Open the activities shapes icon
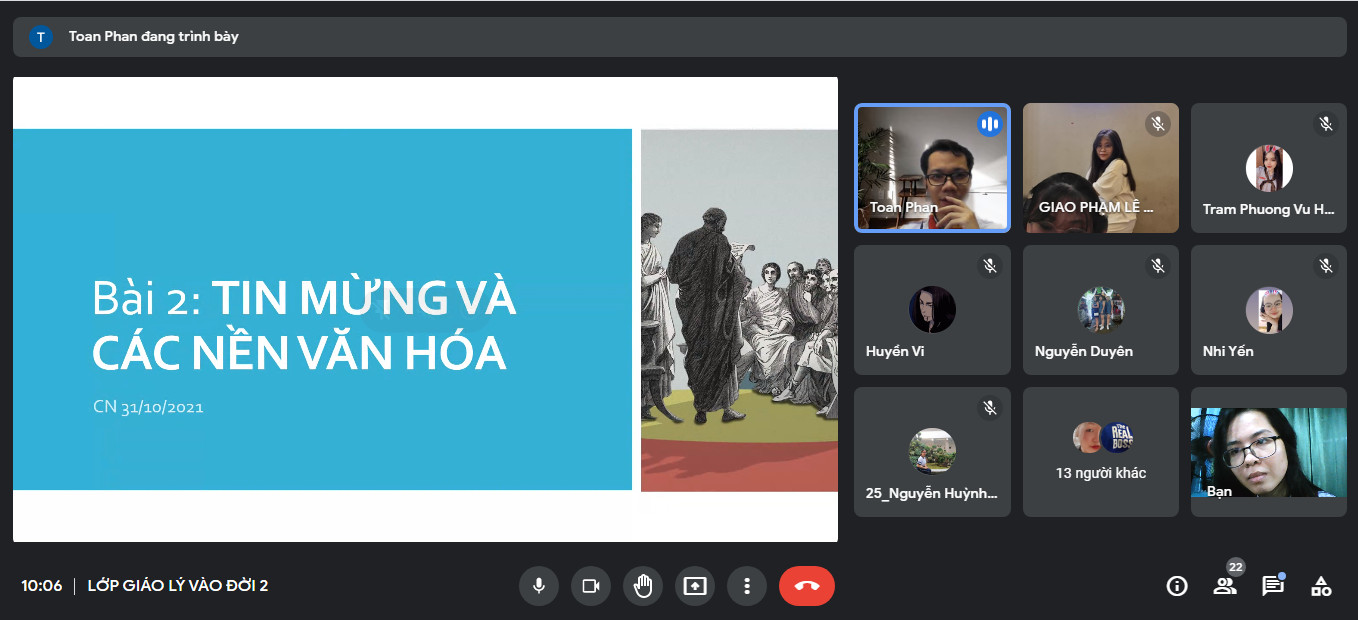 click(1321, 586)
